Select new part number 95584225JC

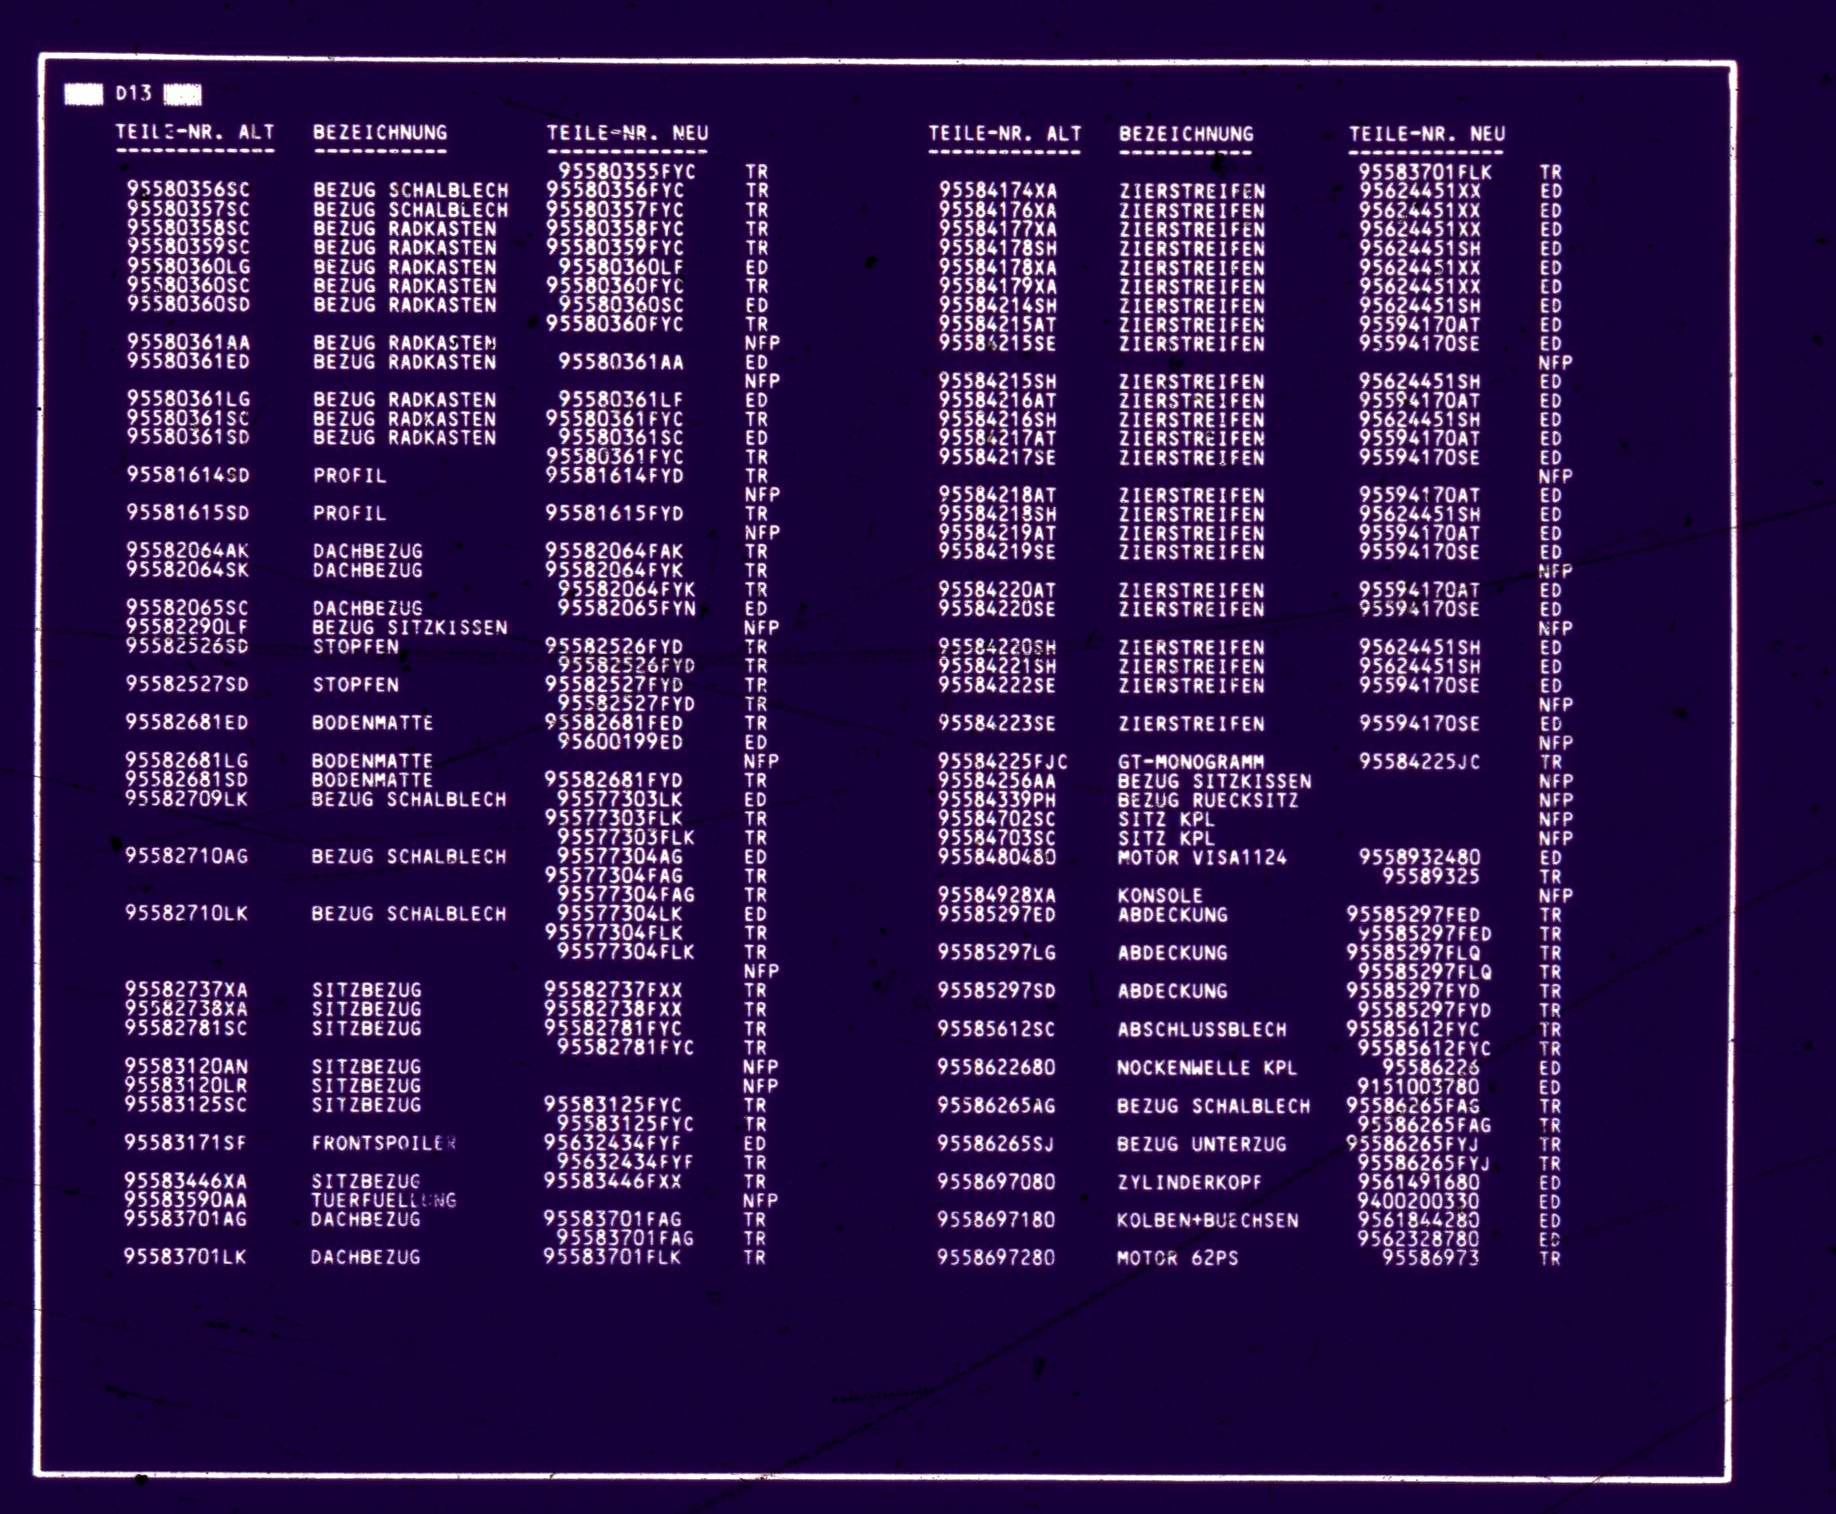click(x=1420, y=762)
